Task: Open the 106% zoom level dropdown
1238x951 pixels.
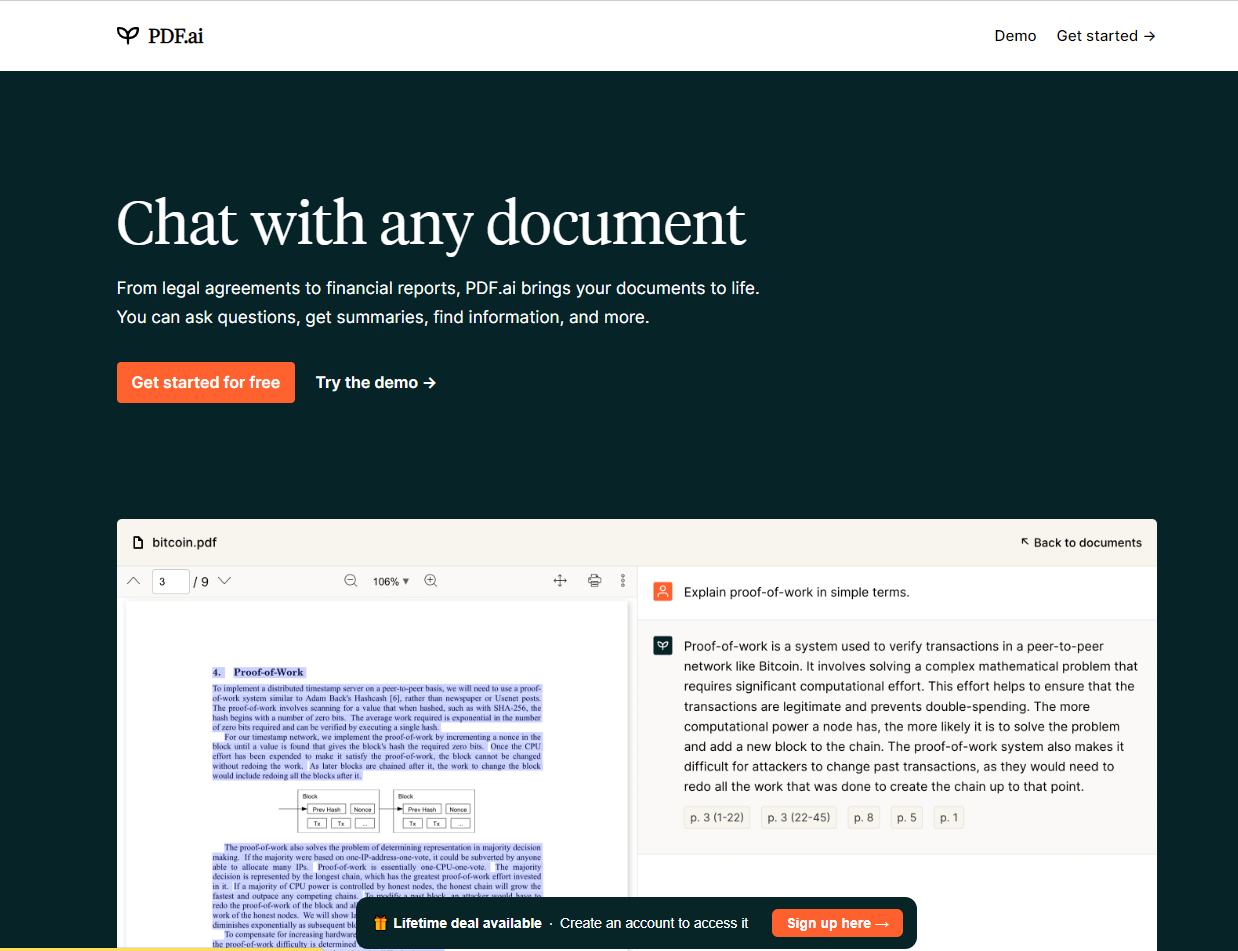Action: (391, 580)
